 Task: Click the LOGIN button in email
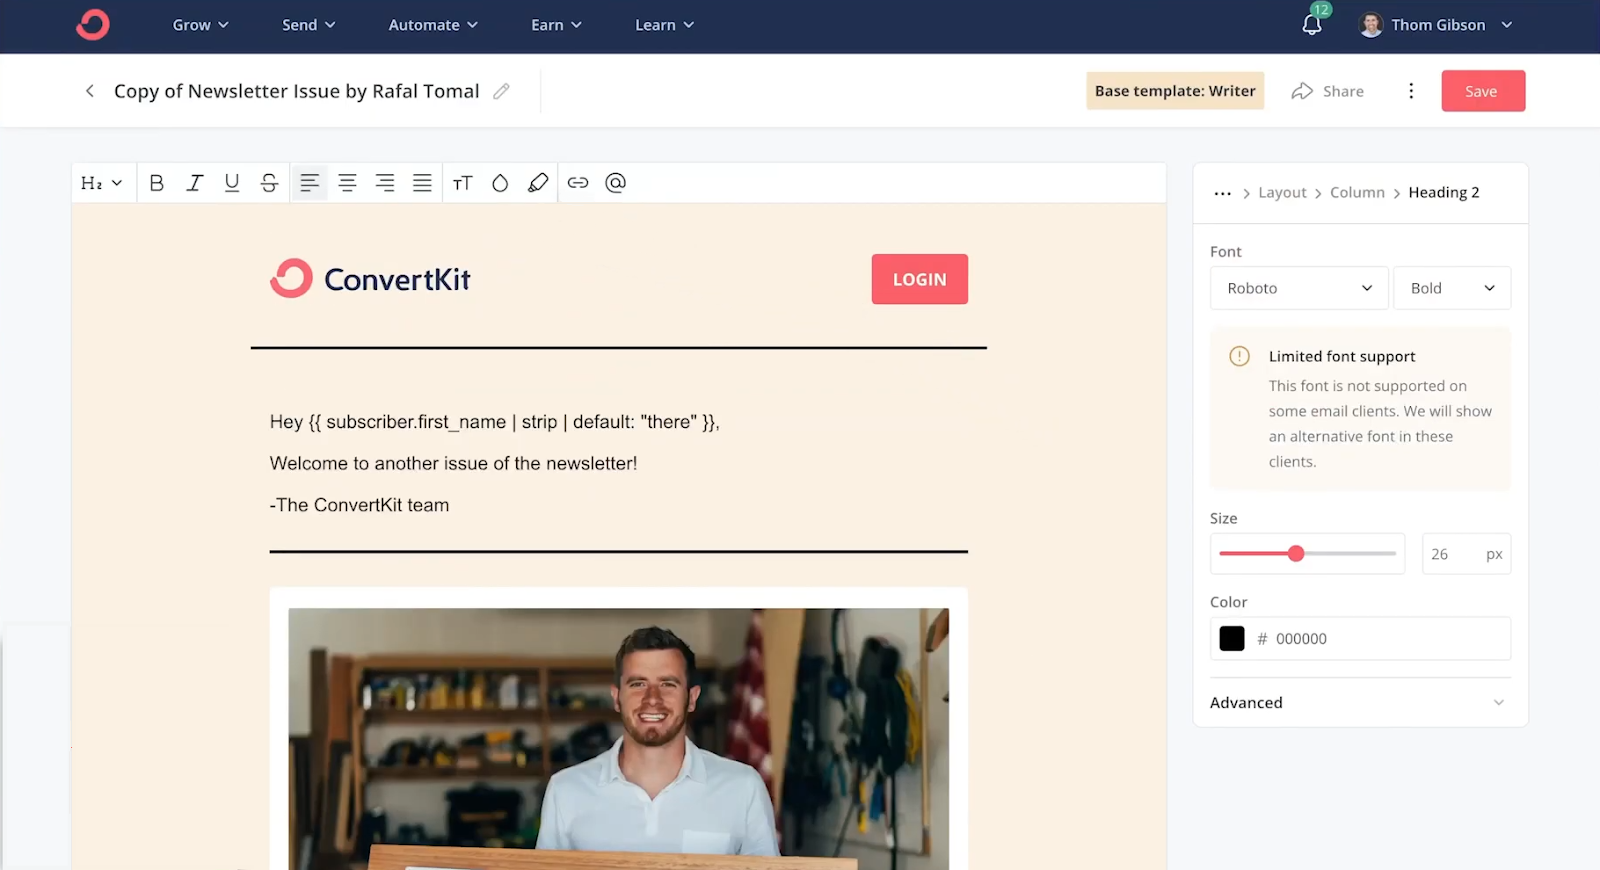click(x=919, y=279)
